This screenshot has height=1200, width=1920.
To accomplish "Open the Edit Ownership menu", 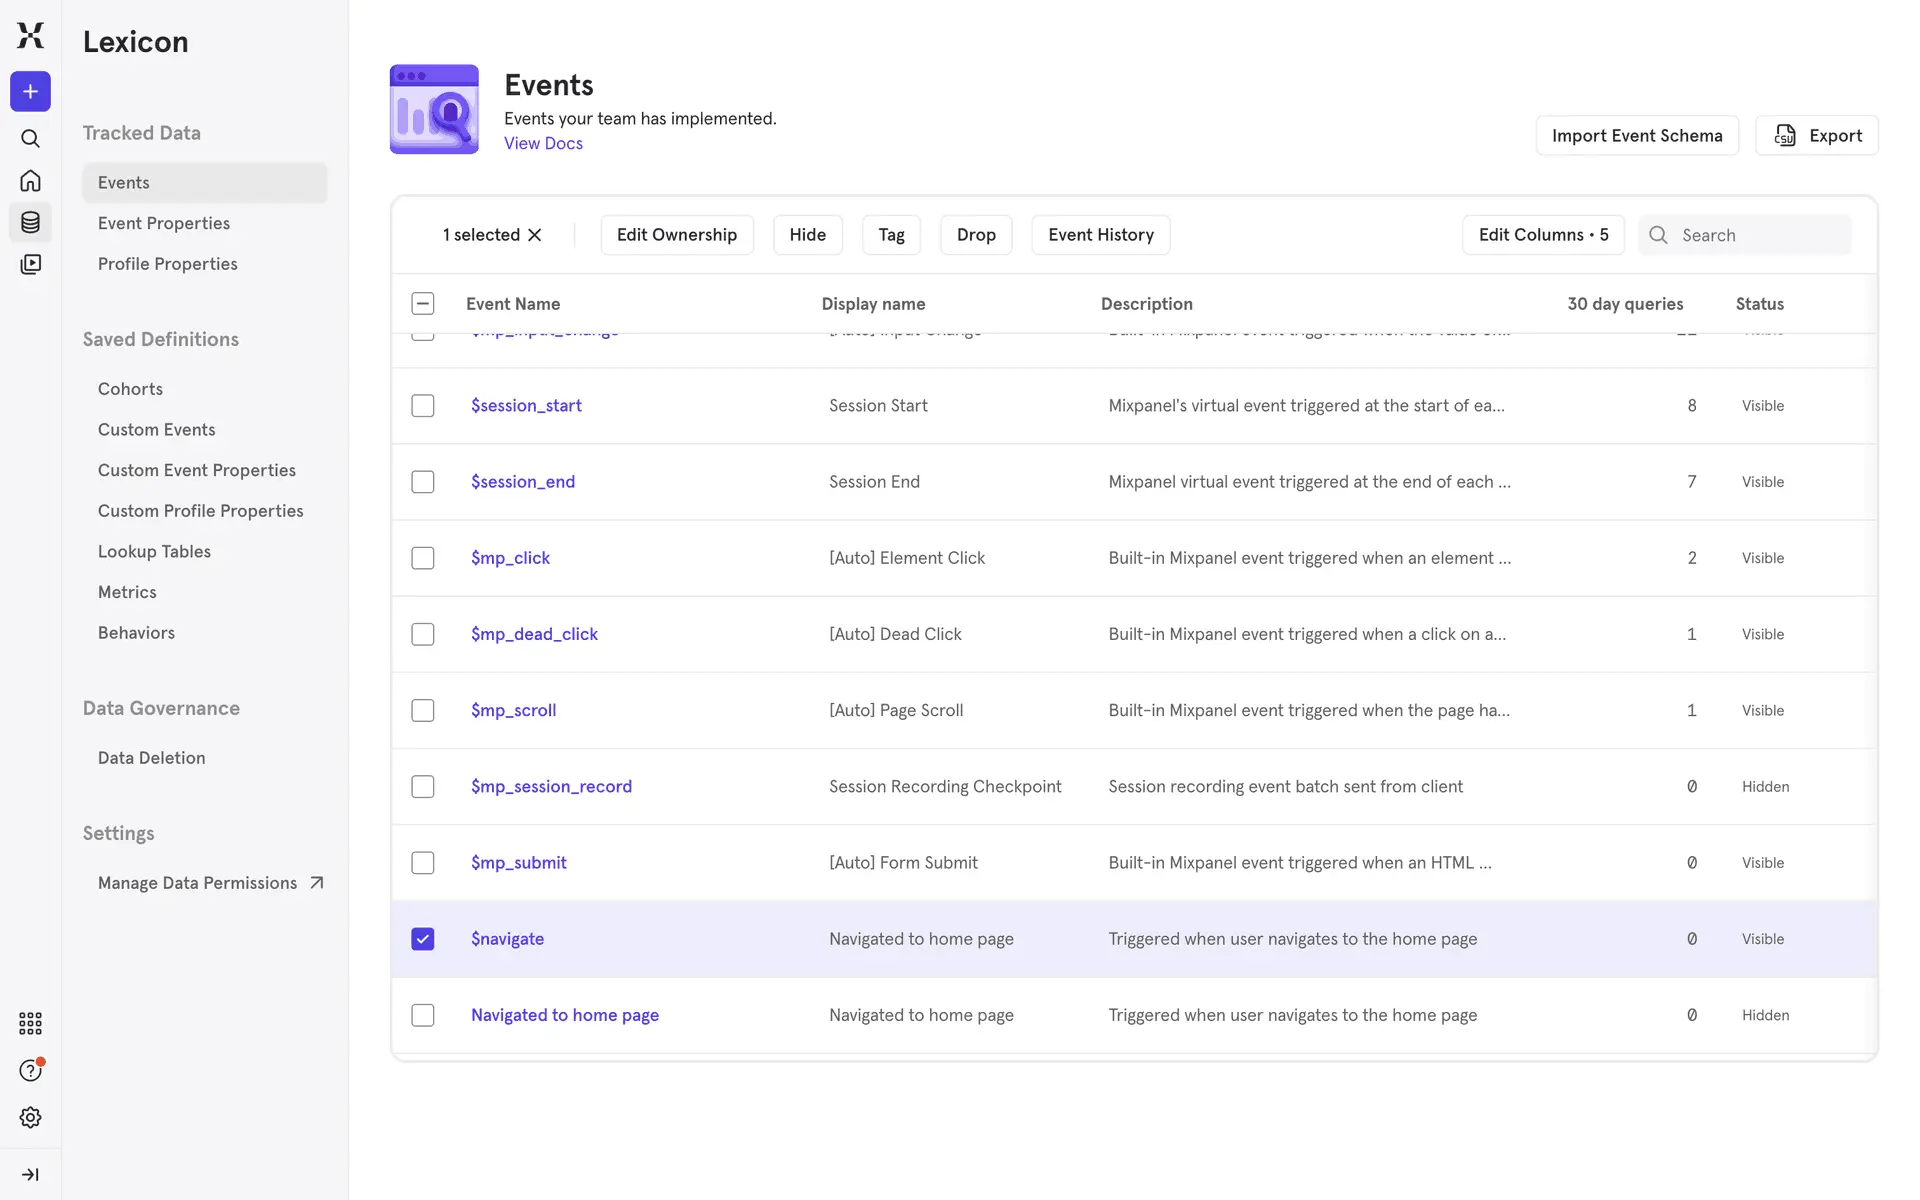I will pyautogui.click(x=677, y=235).
